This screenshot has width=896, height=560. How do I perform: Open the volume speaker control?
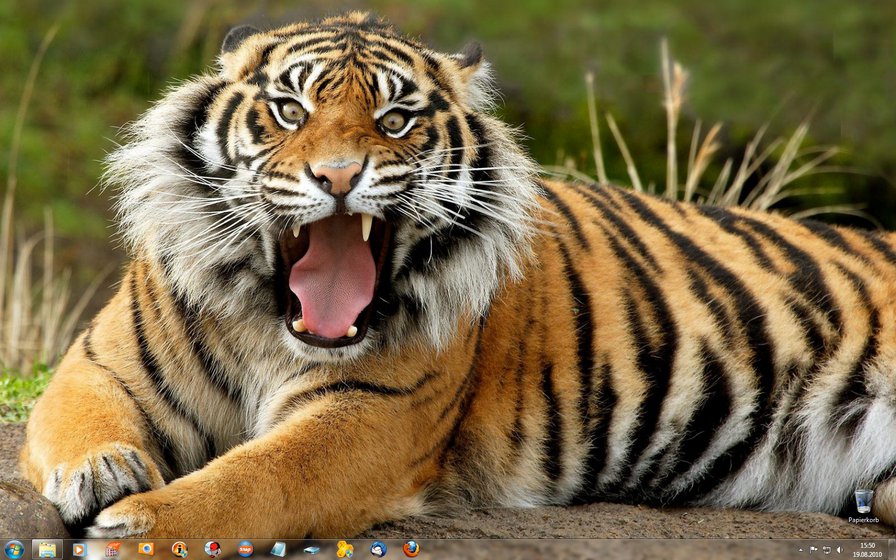(840, 550)
